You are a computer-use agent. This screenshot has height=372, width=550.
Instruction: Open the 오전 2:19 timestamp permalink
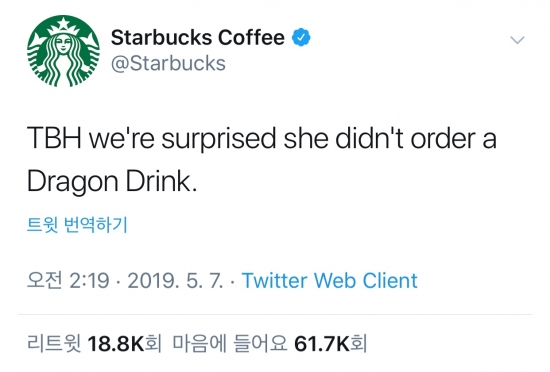point(68,281)
